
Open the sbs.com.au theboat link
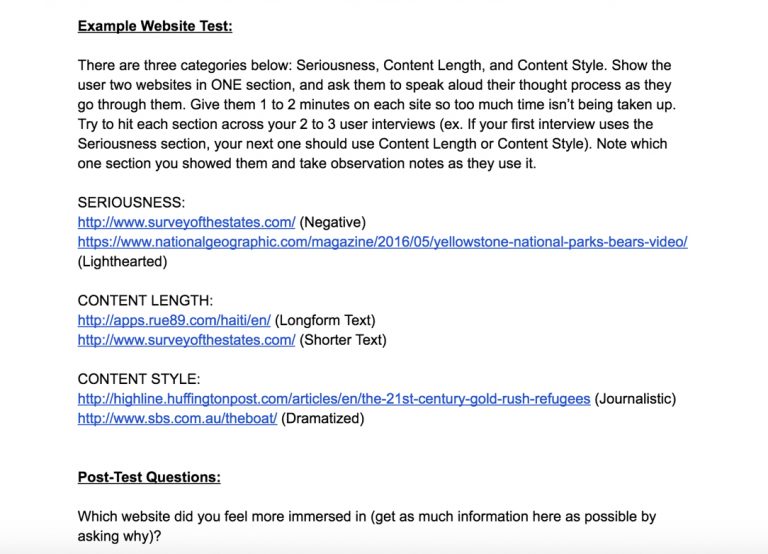177,418
